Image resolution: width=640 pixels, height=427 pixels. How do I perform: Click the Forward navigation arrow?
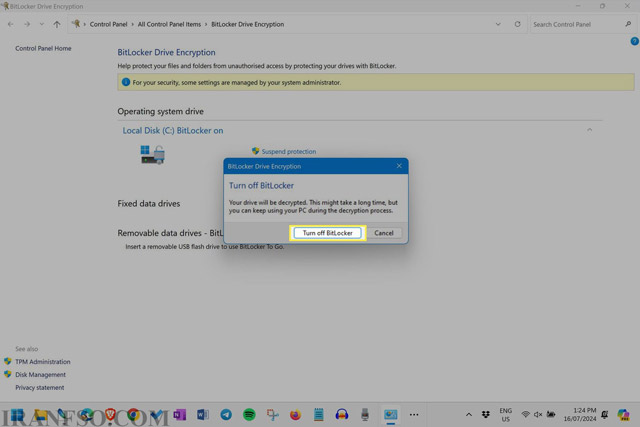tap(27, 24)
